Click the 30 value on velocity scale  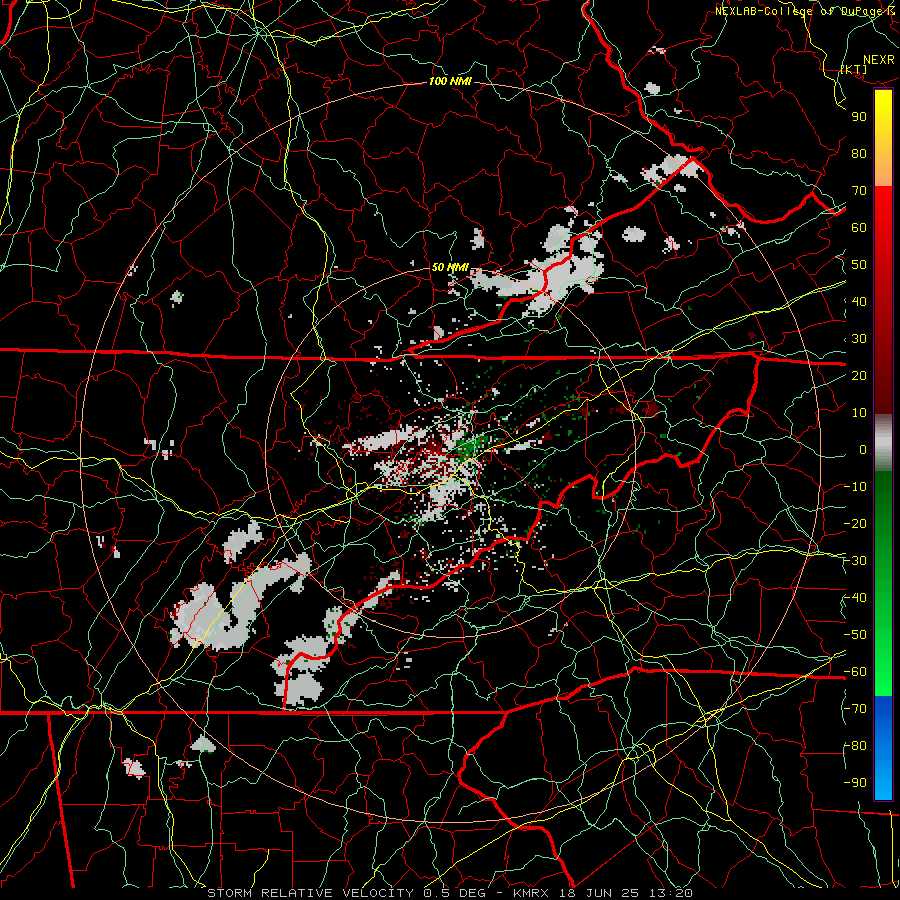tap(859, 339)
